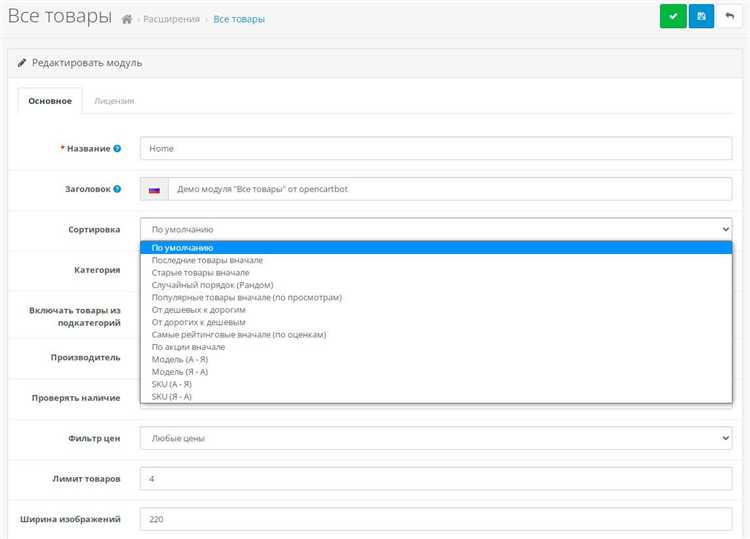Choose Случайный порядок (Рандом) option
This screenshot has width=750, height=539.
(436, 285)
